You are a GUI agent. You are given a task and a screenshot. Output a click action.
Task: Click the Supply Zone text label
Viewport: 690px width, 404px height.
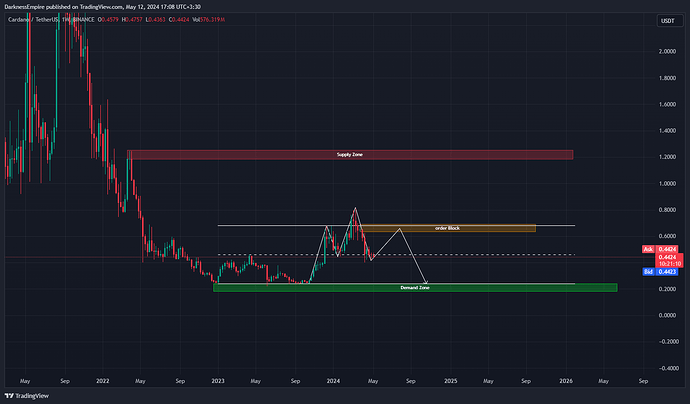tap(350, 155)
